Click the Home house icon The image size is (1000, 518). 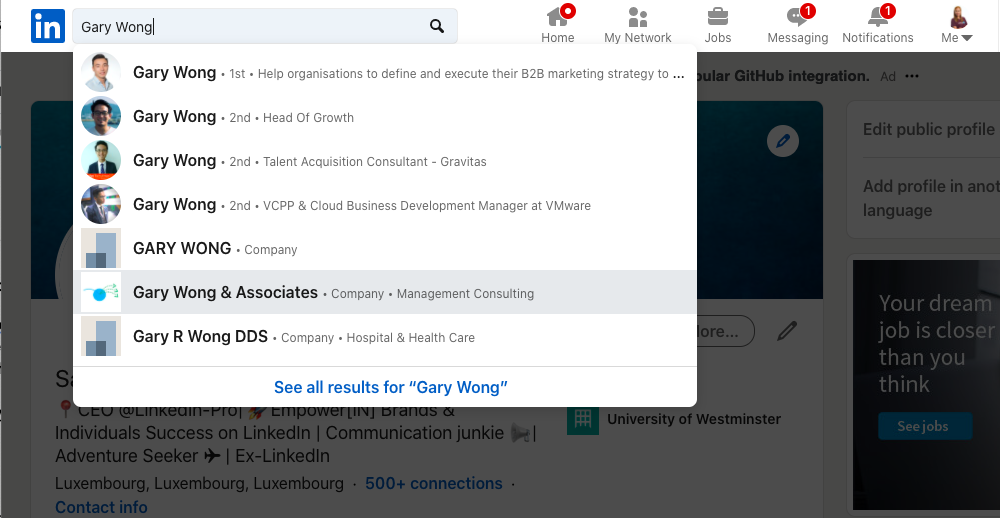pyautogui.click(x=557, y=17)
